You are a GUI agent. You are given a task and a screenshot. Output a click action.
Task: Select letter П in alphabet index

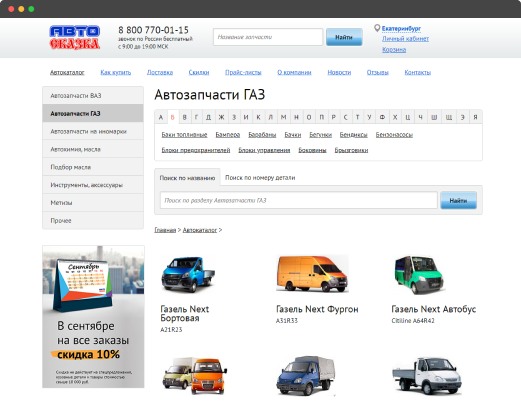322,117
